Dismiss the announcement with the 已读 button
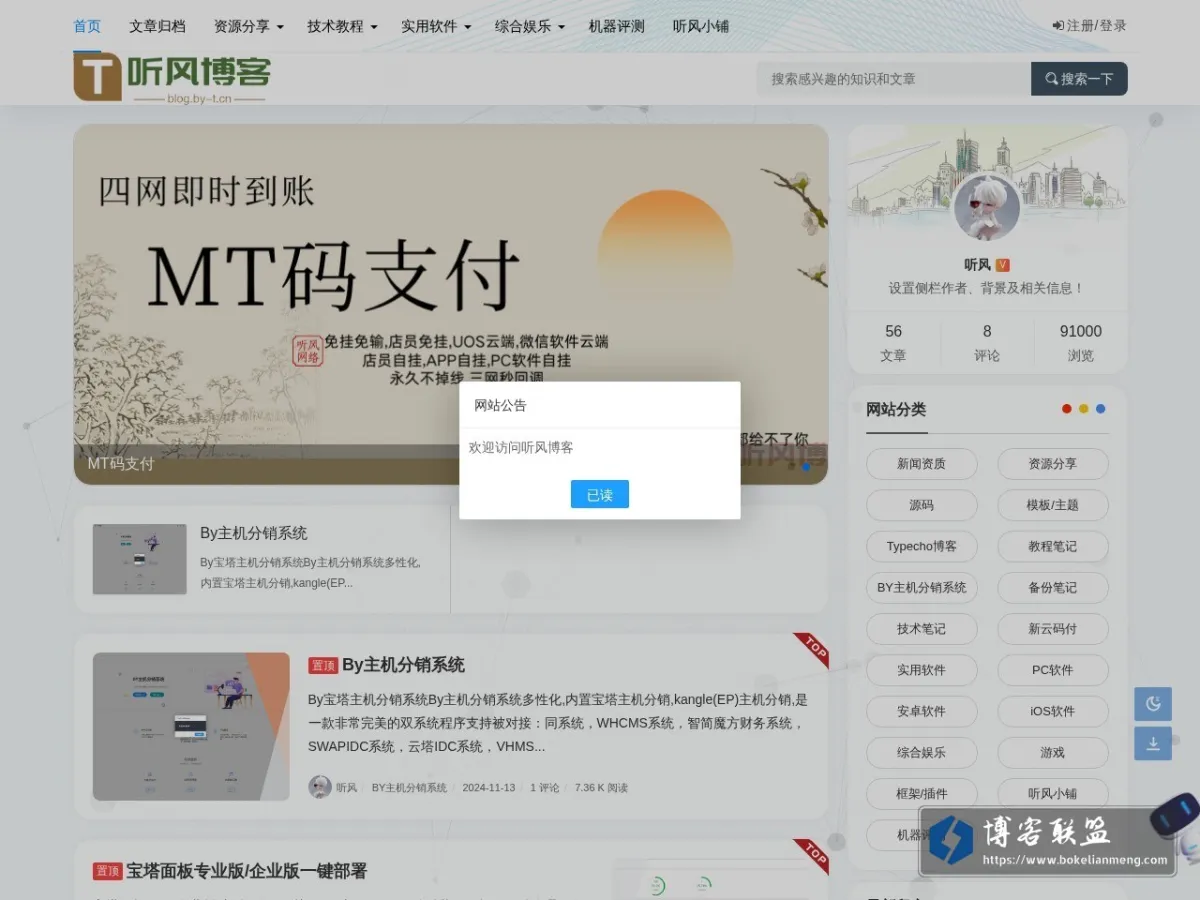 [x=600, y=494]
